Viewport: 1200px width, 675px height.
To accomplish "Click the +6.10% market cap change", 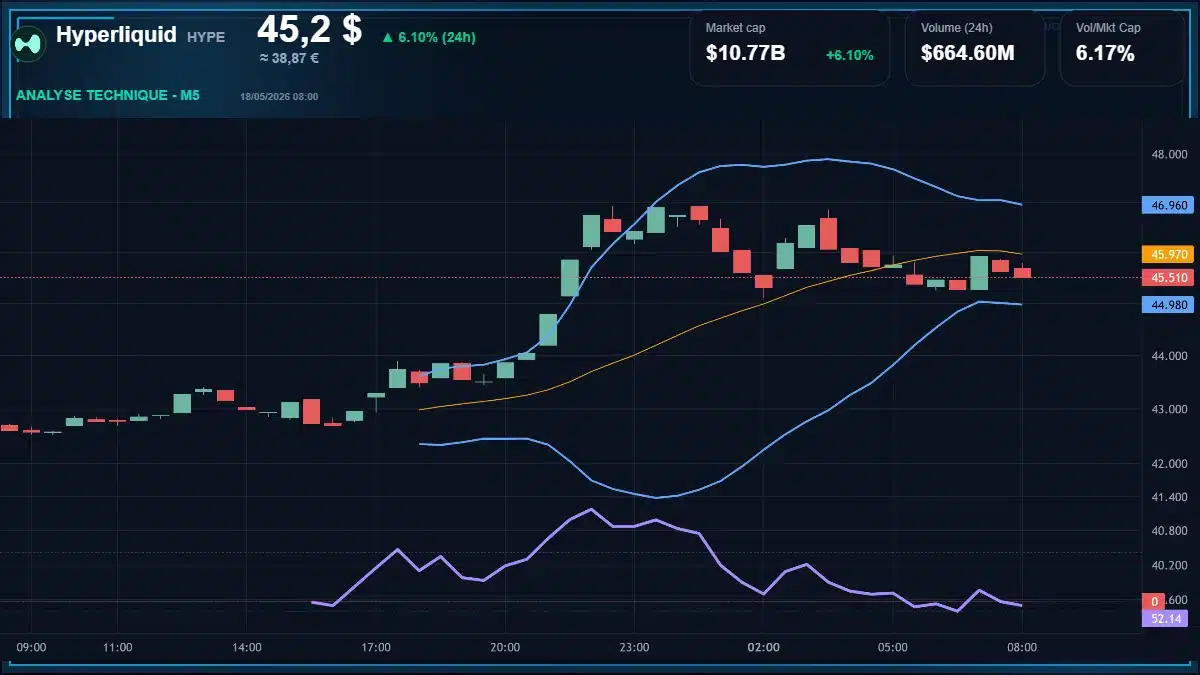I will [849, 55].
